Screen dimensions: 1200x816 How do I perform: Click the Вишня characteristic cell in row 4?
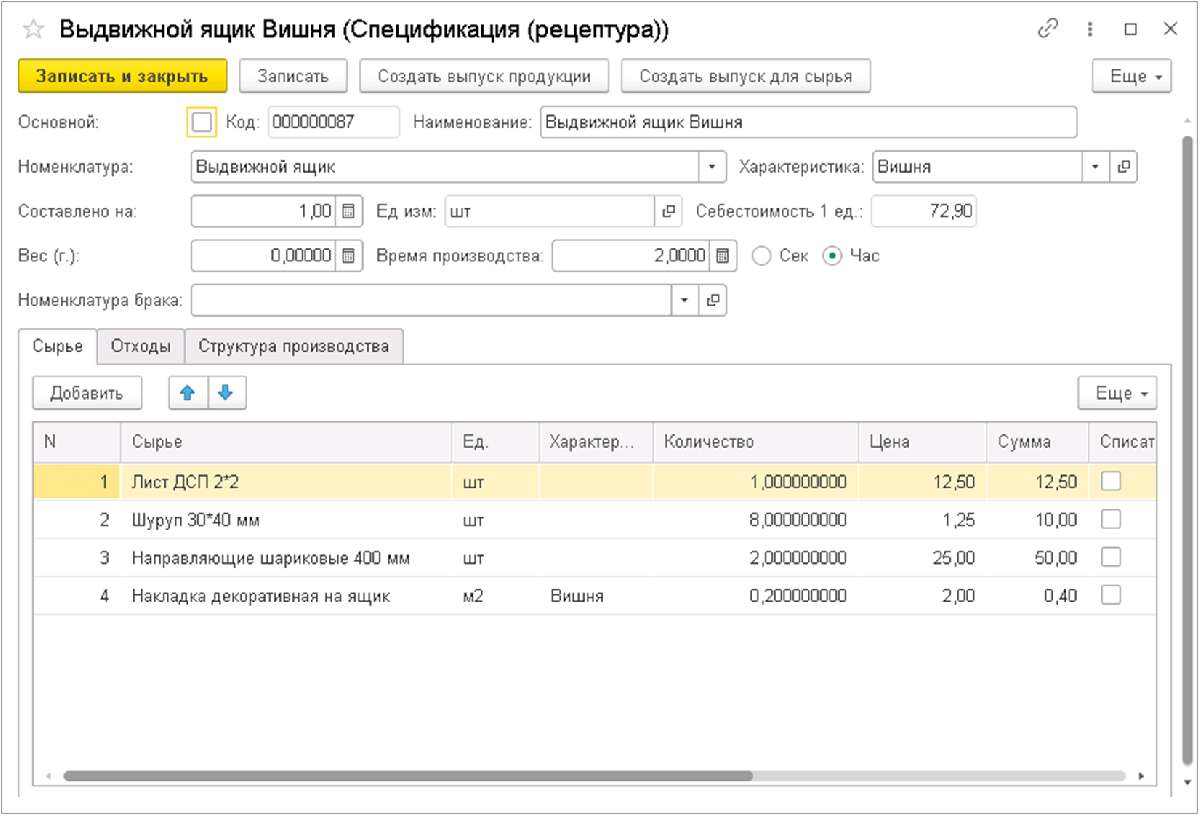(x=595, y=595)
